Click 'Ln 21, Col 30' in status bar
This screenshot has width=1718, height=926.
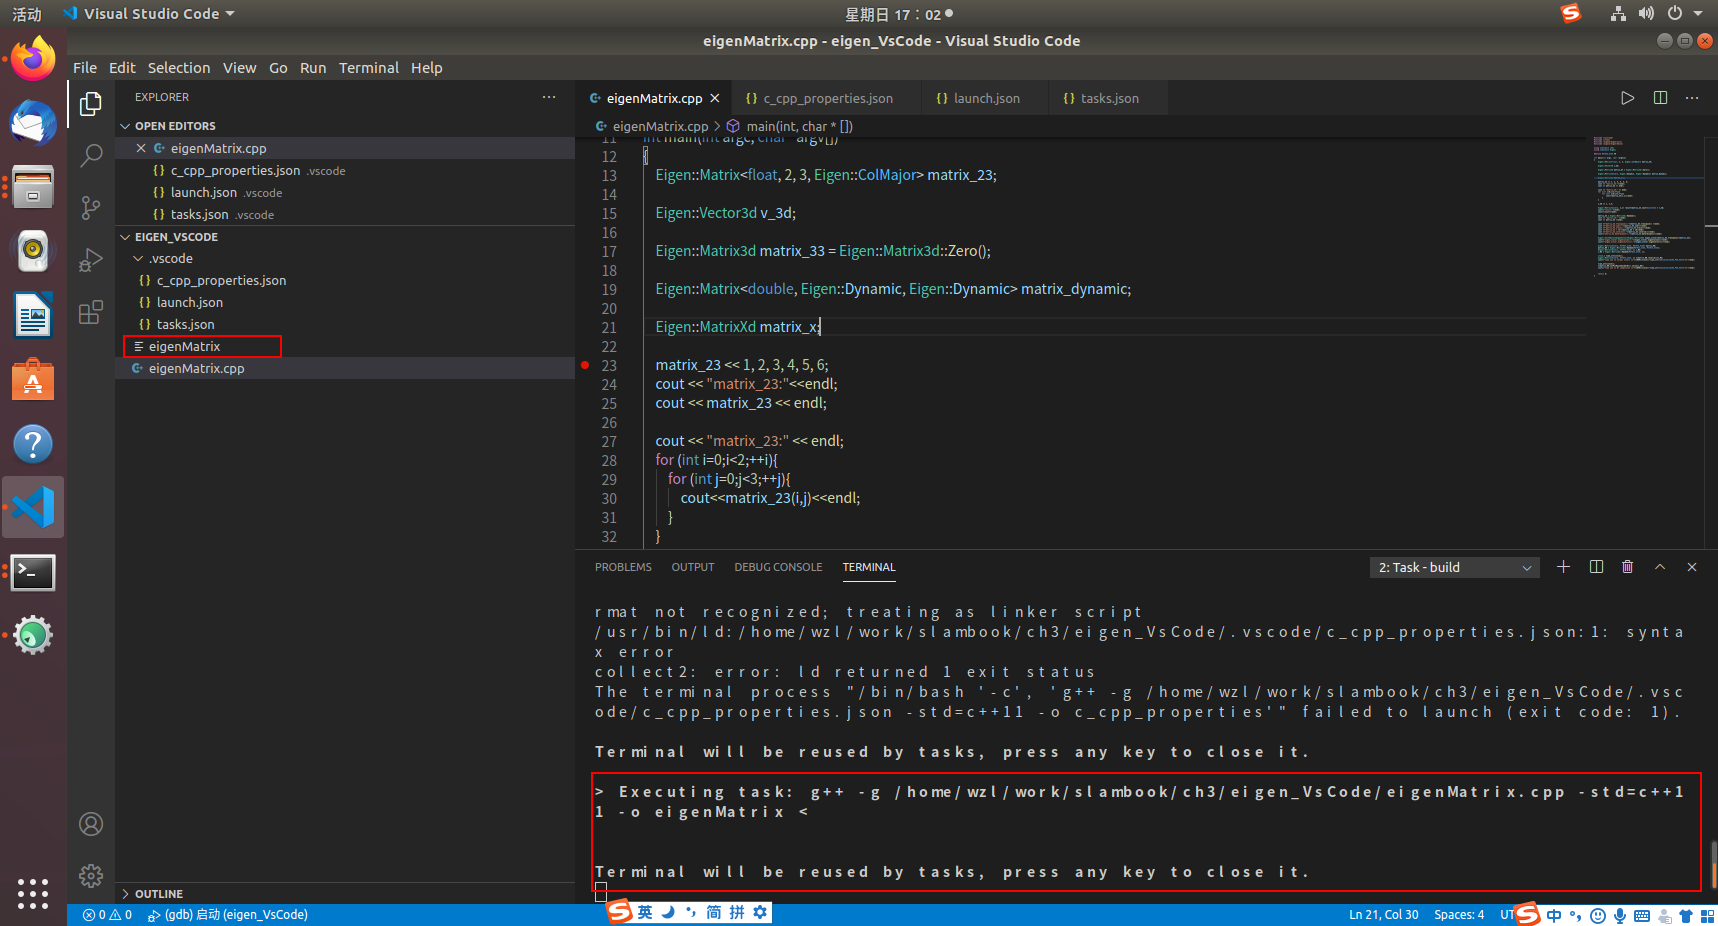[x=1383, y=914]
